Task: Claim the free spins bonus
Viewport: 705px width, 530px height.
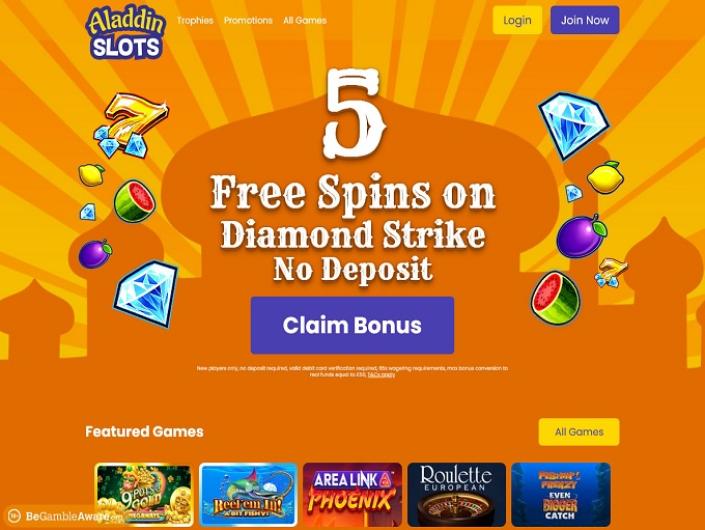Action: pos(352,325)
